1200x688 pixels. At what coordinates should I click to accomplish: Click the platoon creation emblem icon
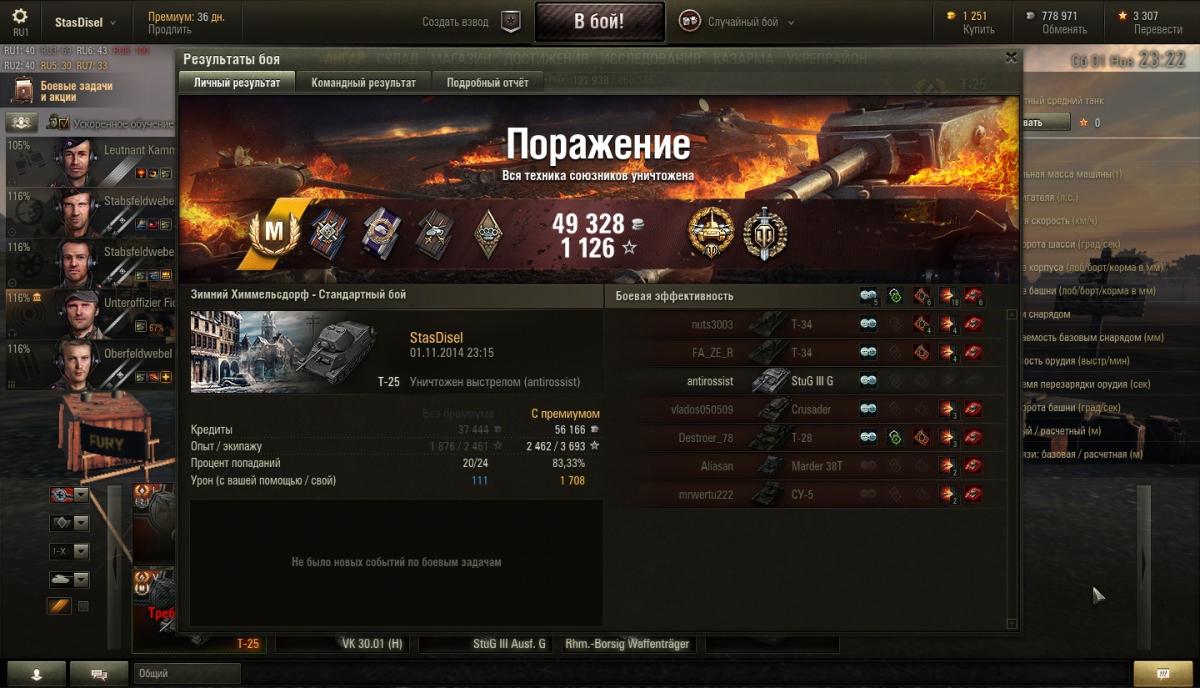510,22
